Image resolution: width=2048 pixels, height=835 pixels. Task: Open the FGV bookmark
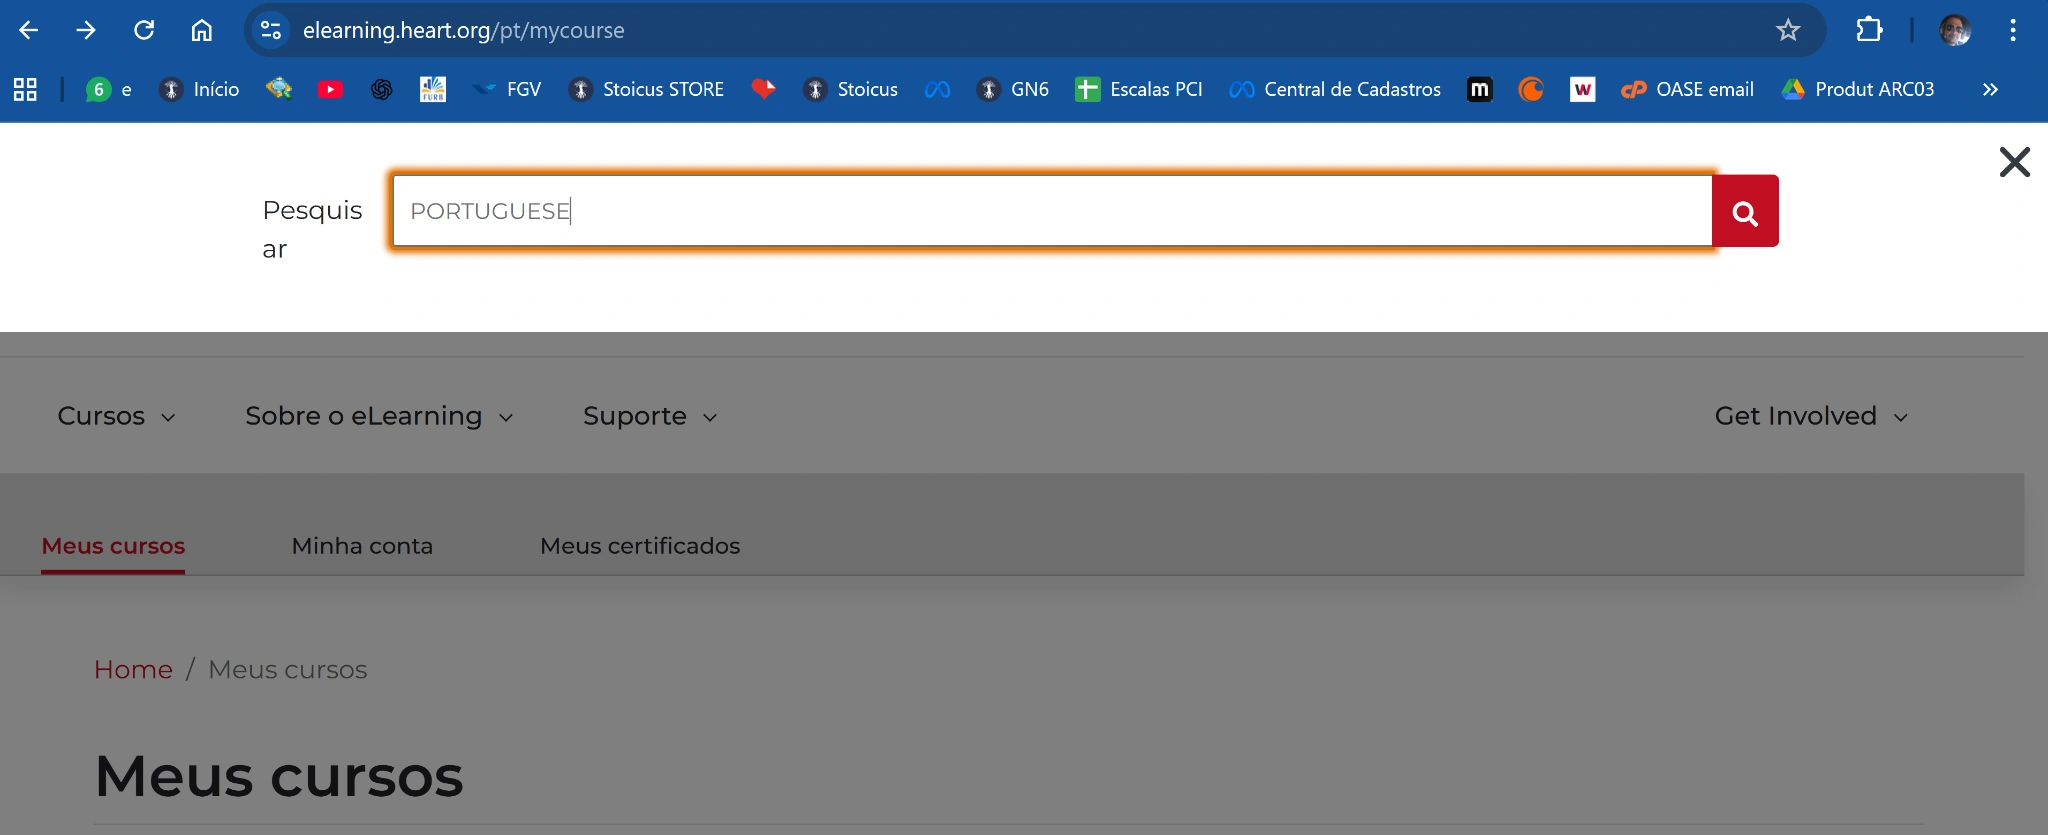(x=508, y=89)
